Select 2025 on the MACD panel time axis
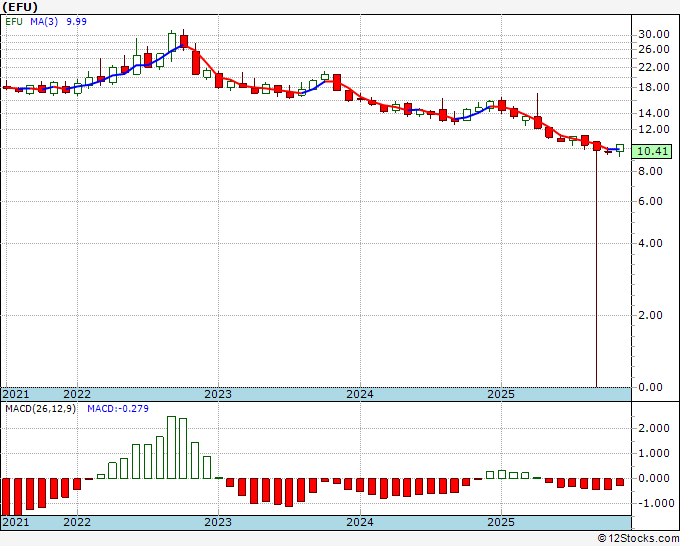The width and height of the screenshot is (680, 546). [501, 522]
